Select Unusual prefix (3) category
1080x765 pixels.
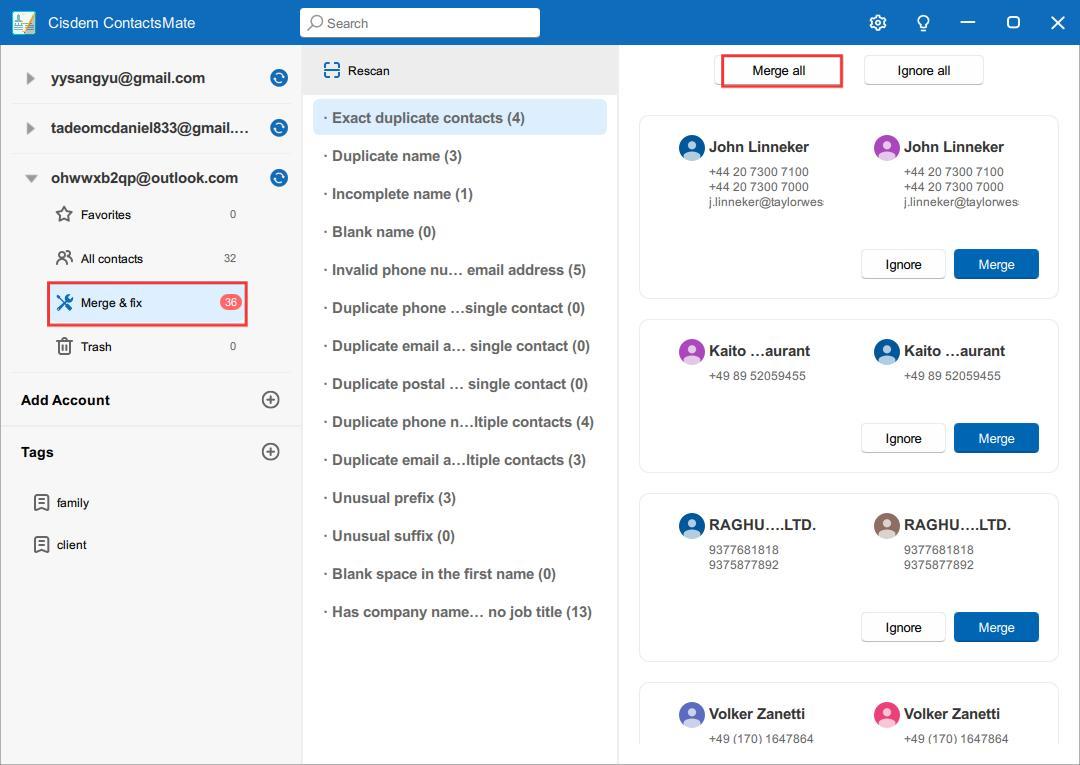(x=393, y=498)
